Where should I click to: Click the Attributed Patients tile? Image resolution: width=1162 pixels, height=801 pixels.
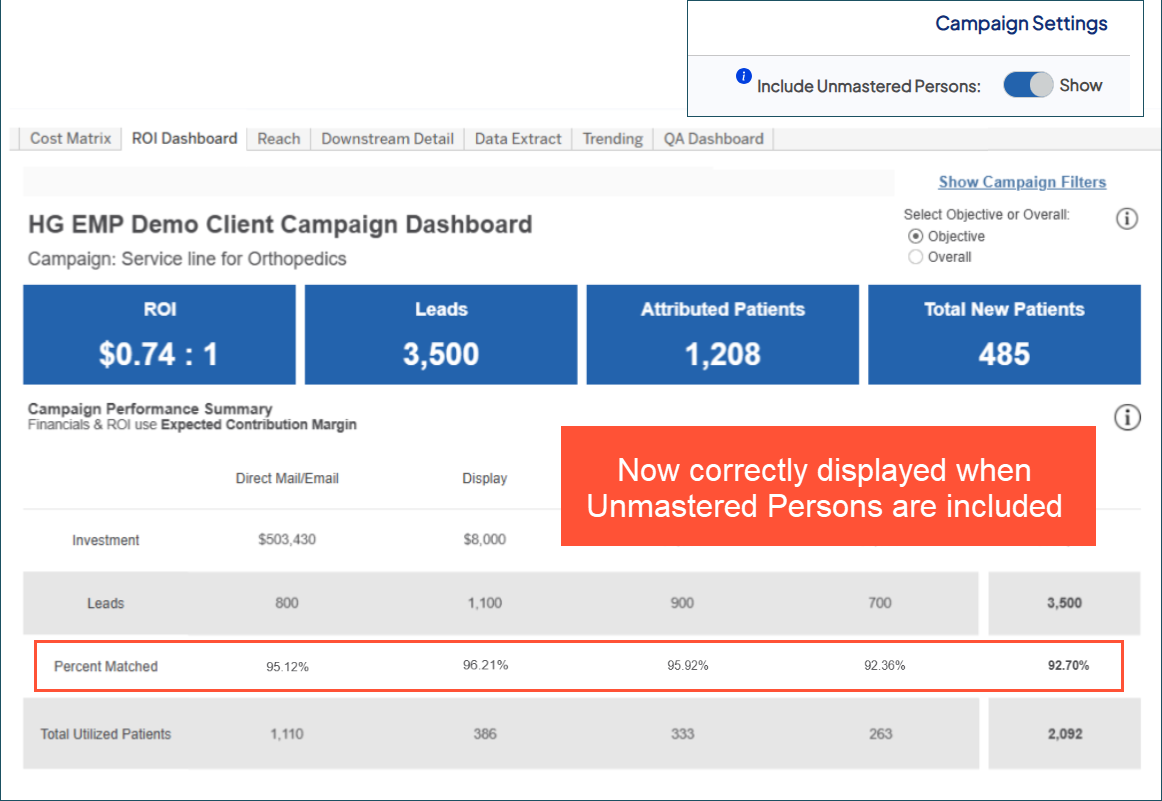pos(722,335)
